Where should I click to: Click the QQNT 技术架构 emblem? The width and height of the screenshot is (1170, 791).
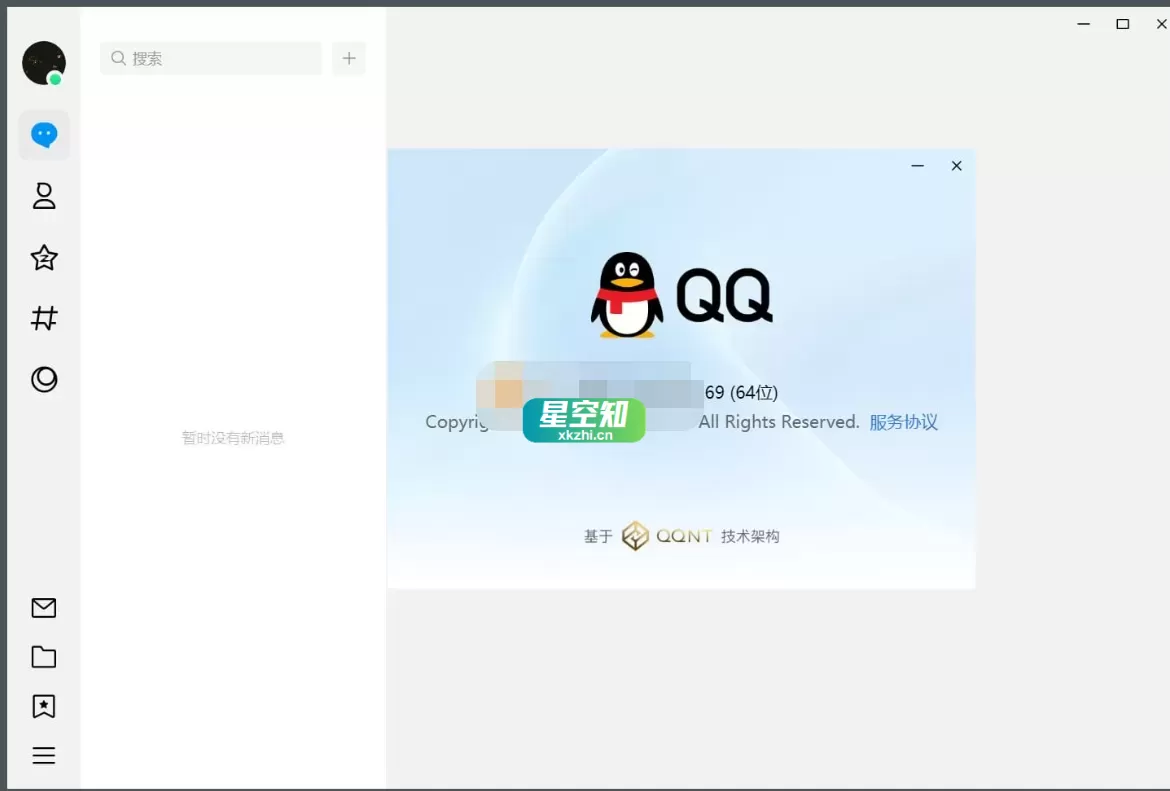637,535
